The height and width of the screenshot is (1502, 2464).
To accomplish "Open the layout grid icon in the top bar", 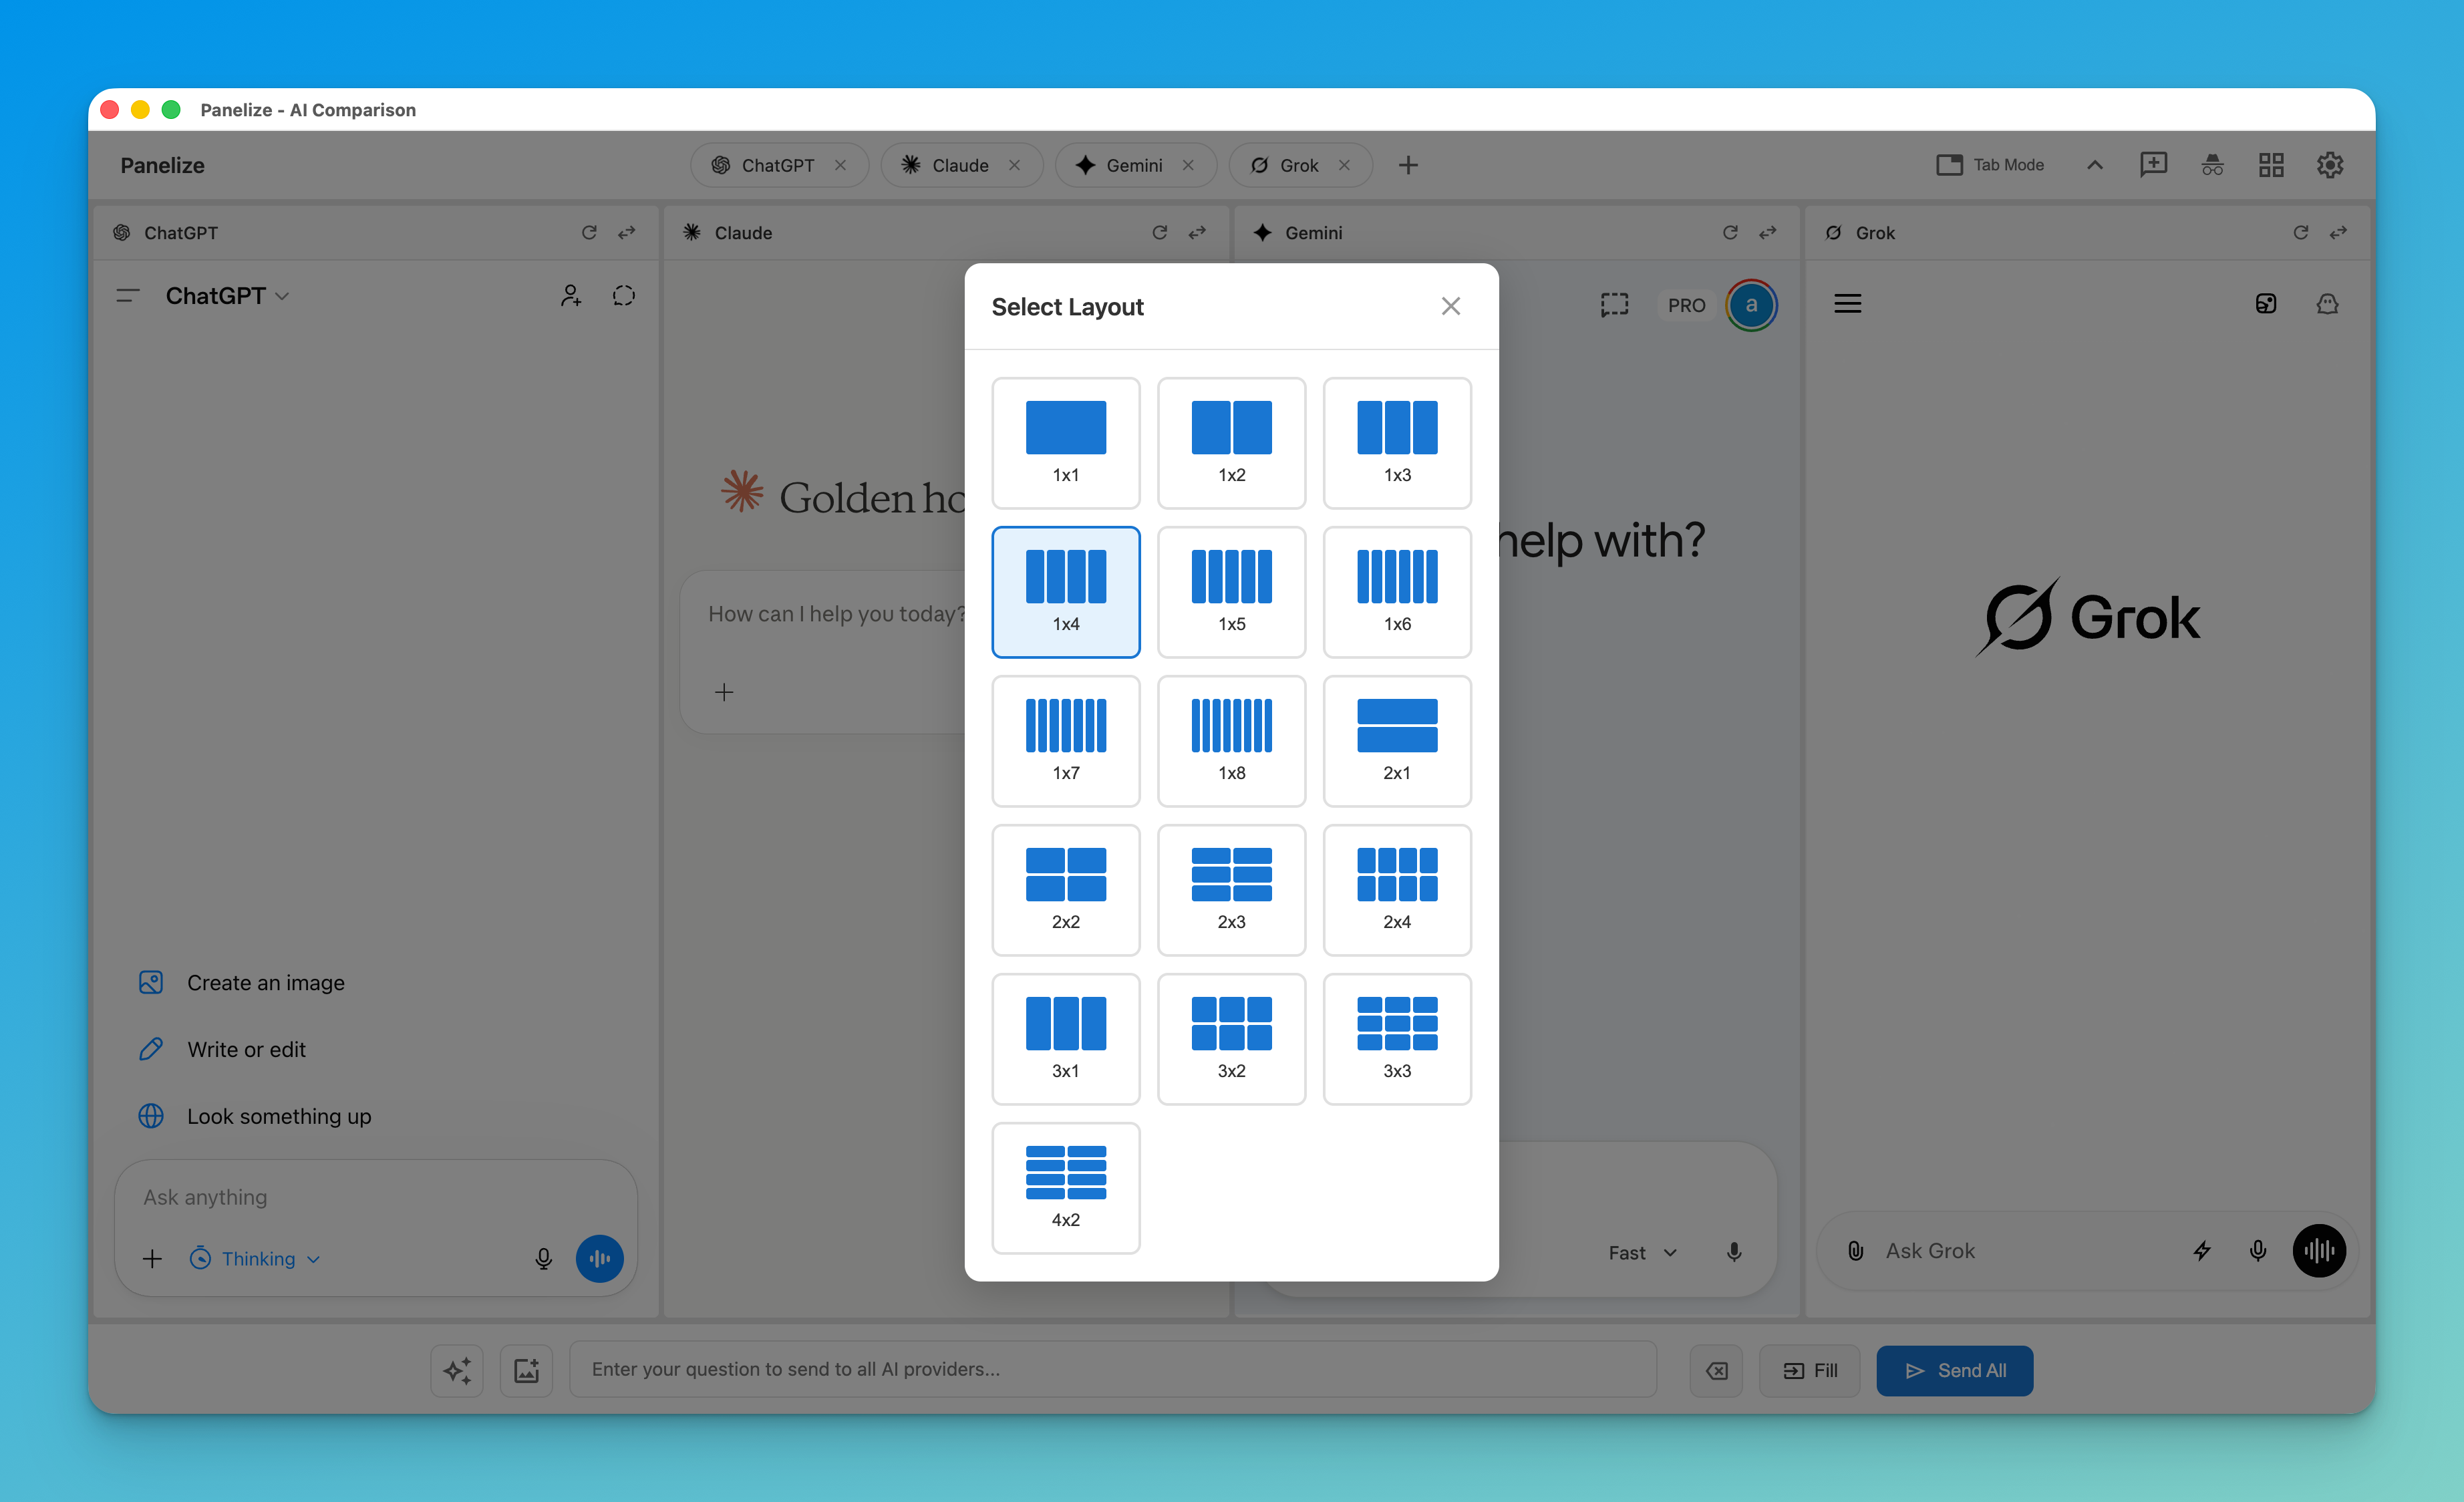I will point(2271,165).
